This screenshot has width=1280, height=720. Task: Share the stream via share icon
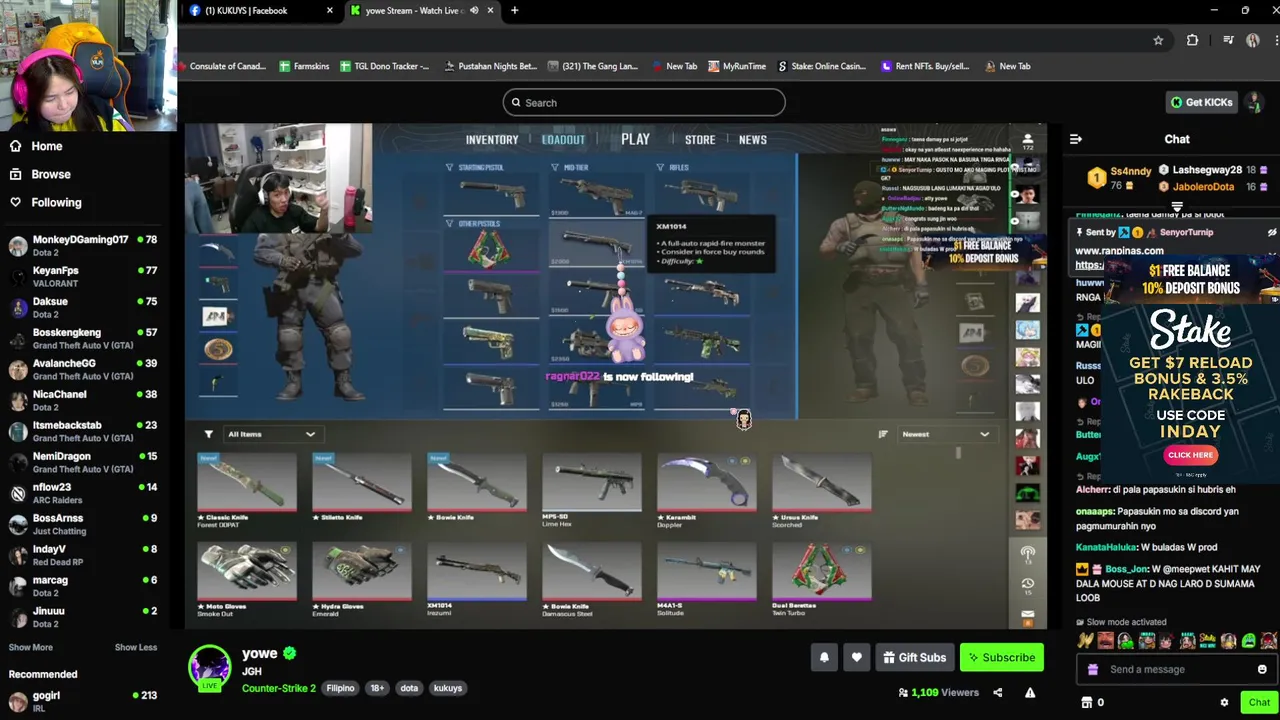pyautogui.click(x=997, y=692)
